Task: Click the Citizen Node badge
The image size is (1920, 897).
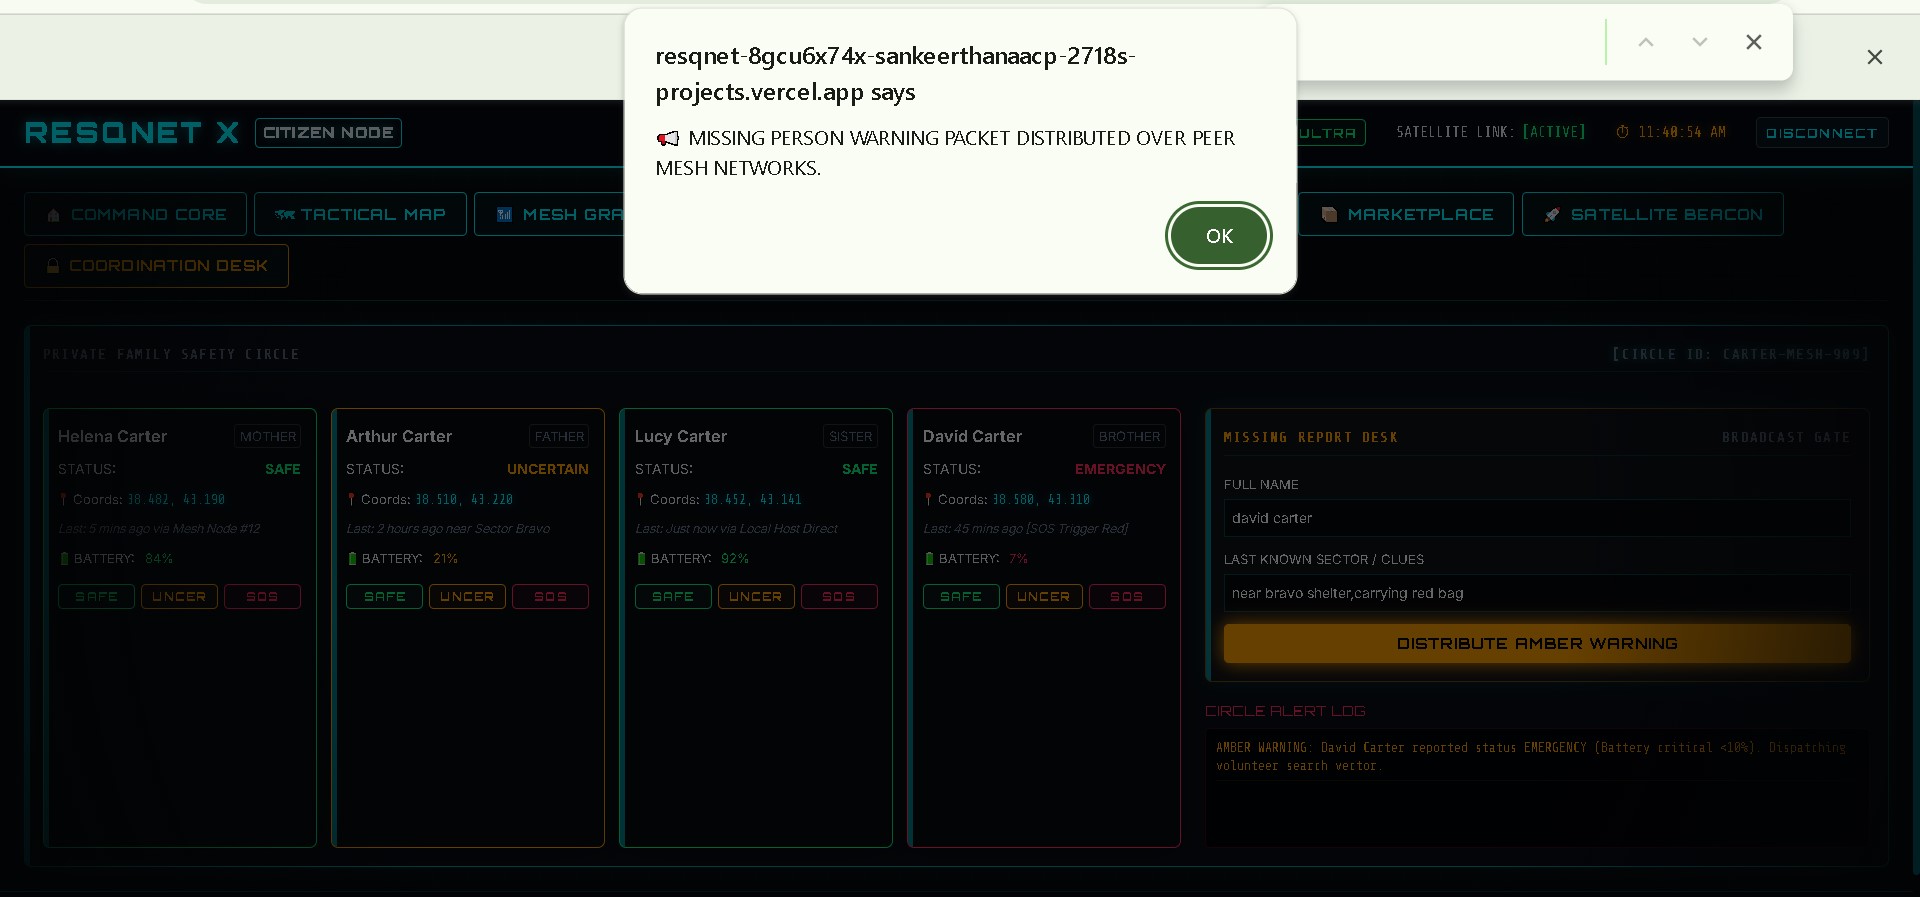Action: coord(328,133)
